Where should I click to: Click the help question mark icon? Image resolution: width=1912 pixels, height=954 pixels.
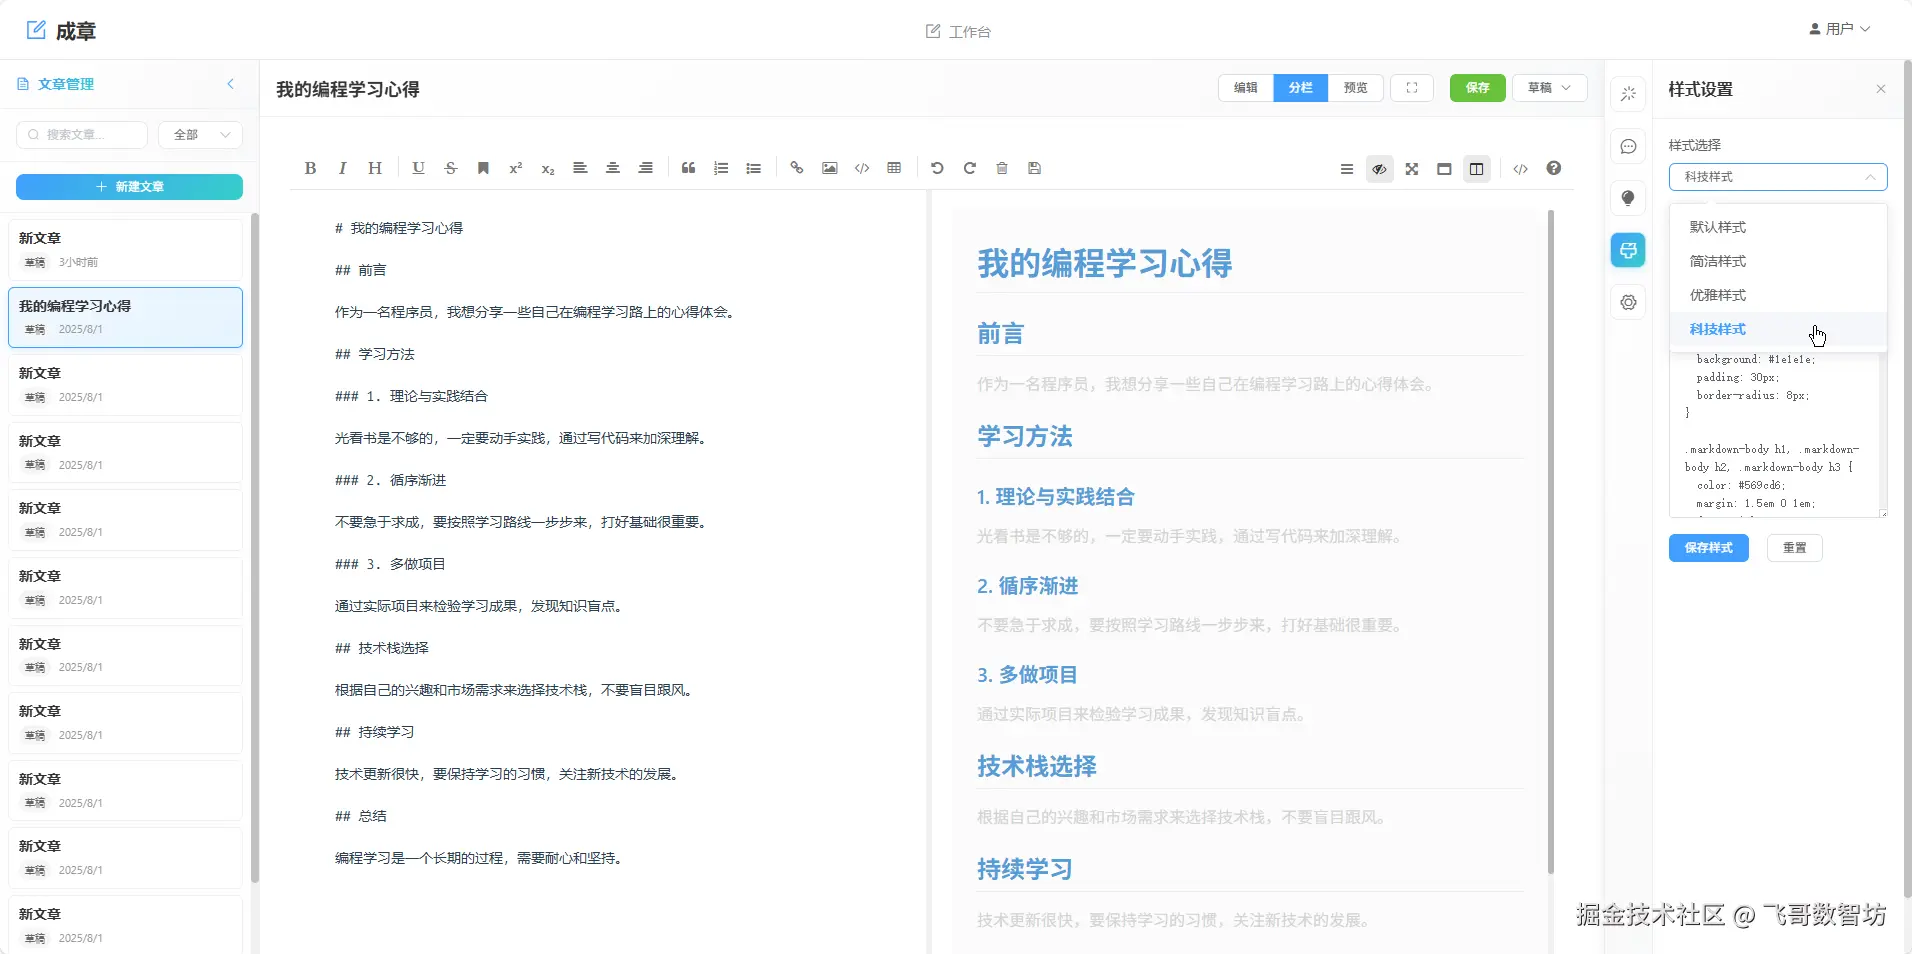(1553, 168)
